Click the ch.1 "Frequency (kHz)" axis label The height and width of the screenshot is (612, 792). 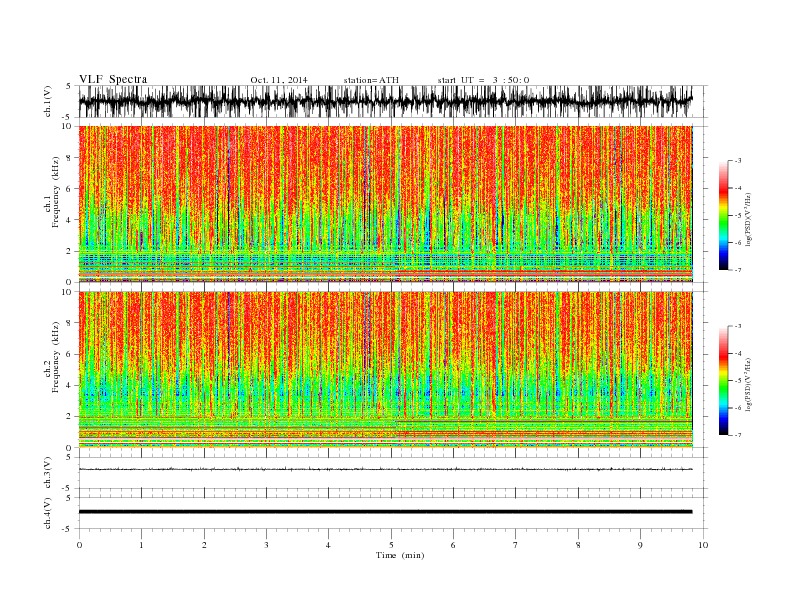[x=56, y=192]
